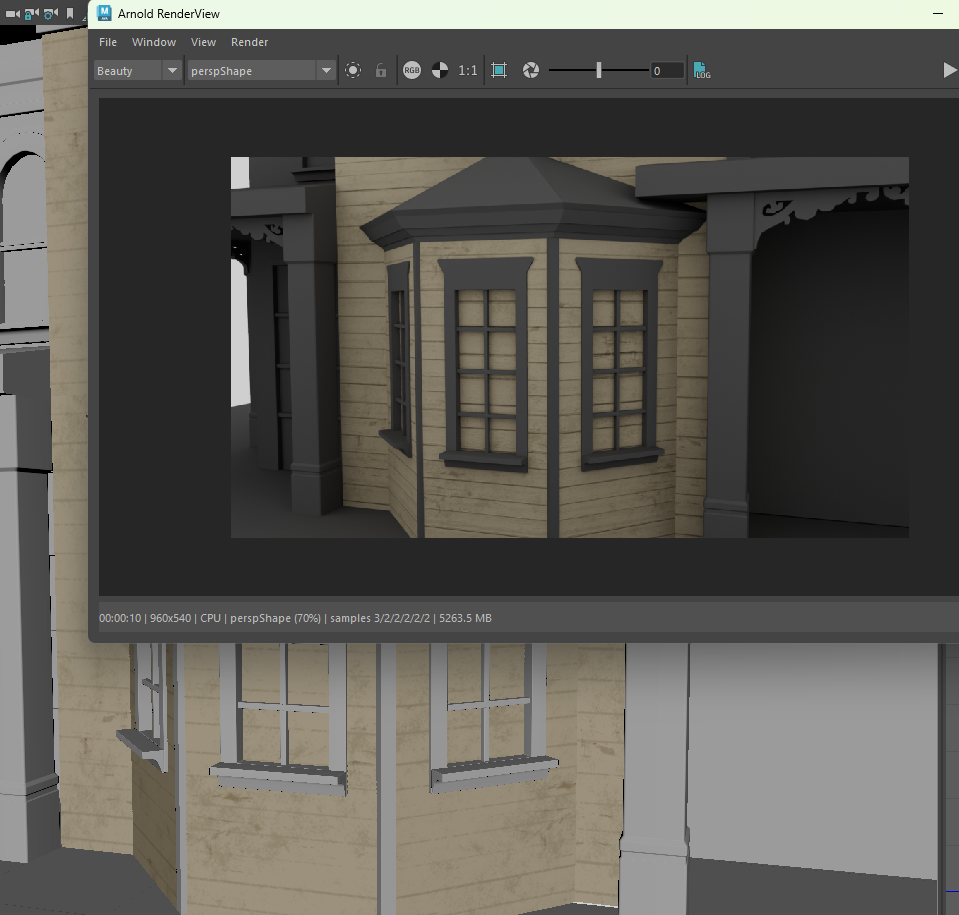This screenshot has width=959, height=915.
Task: Click the Beauty dropdown arrow
Action: click(x=172, y=71)
